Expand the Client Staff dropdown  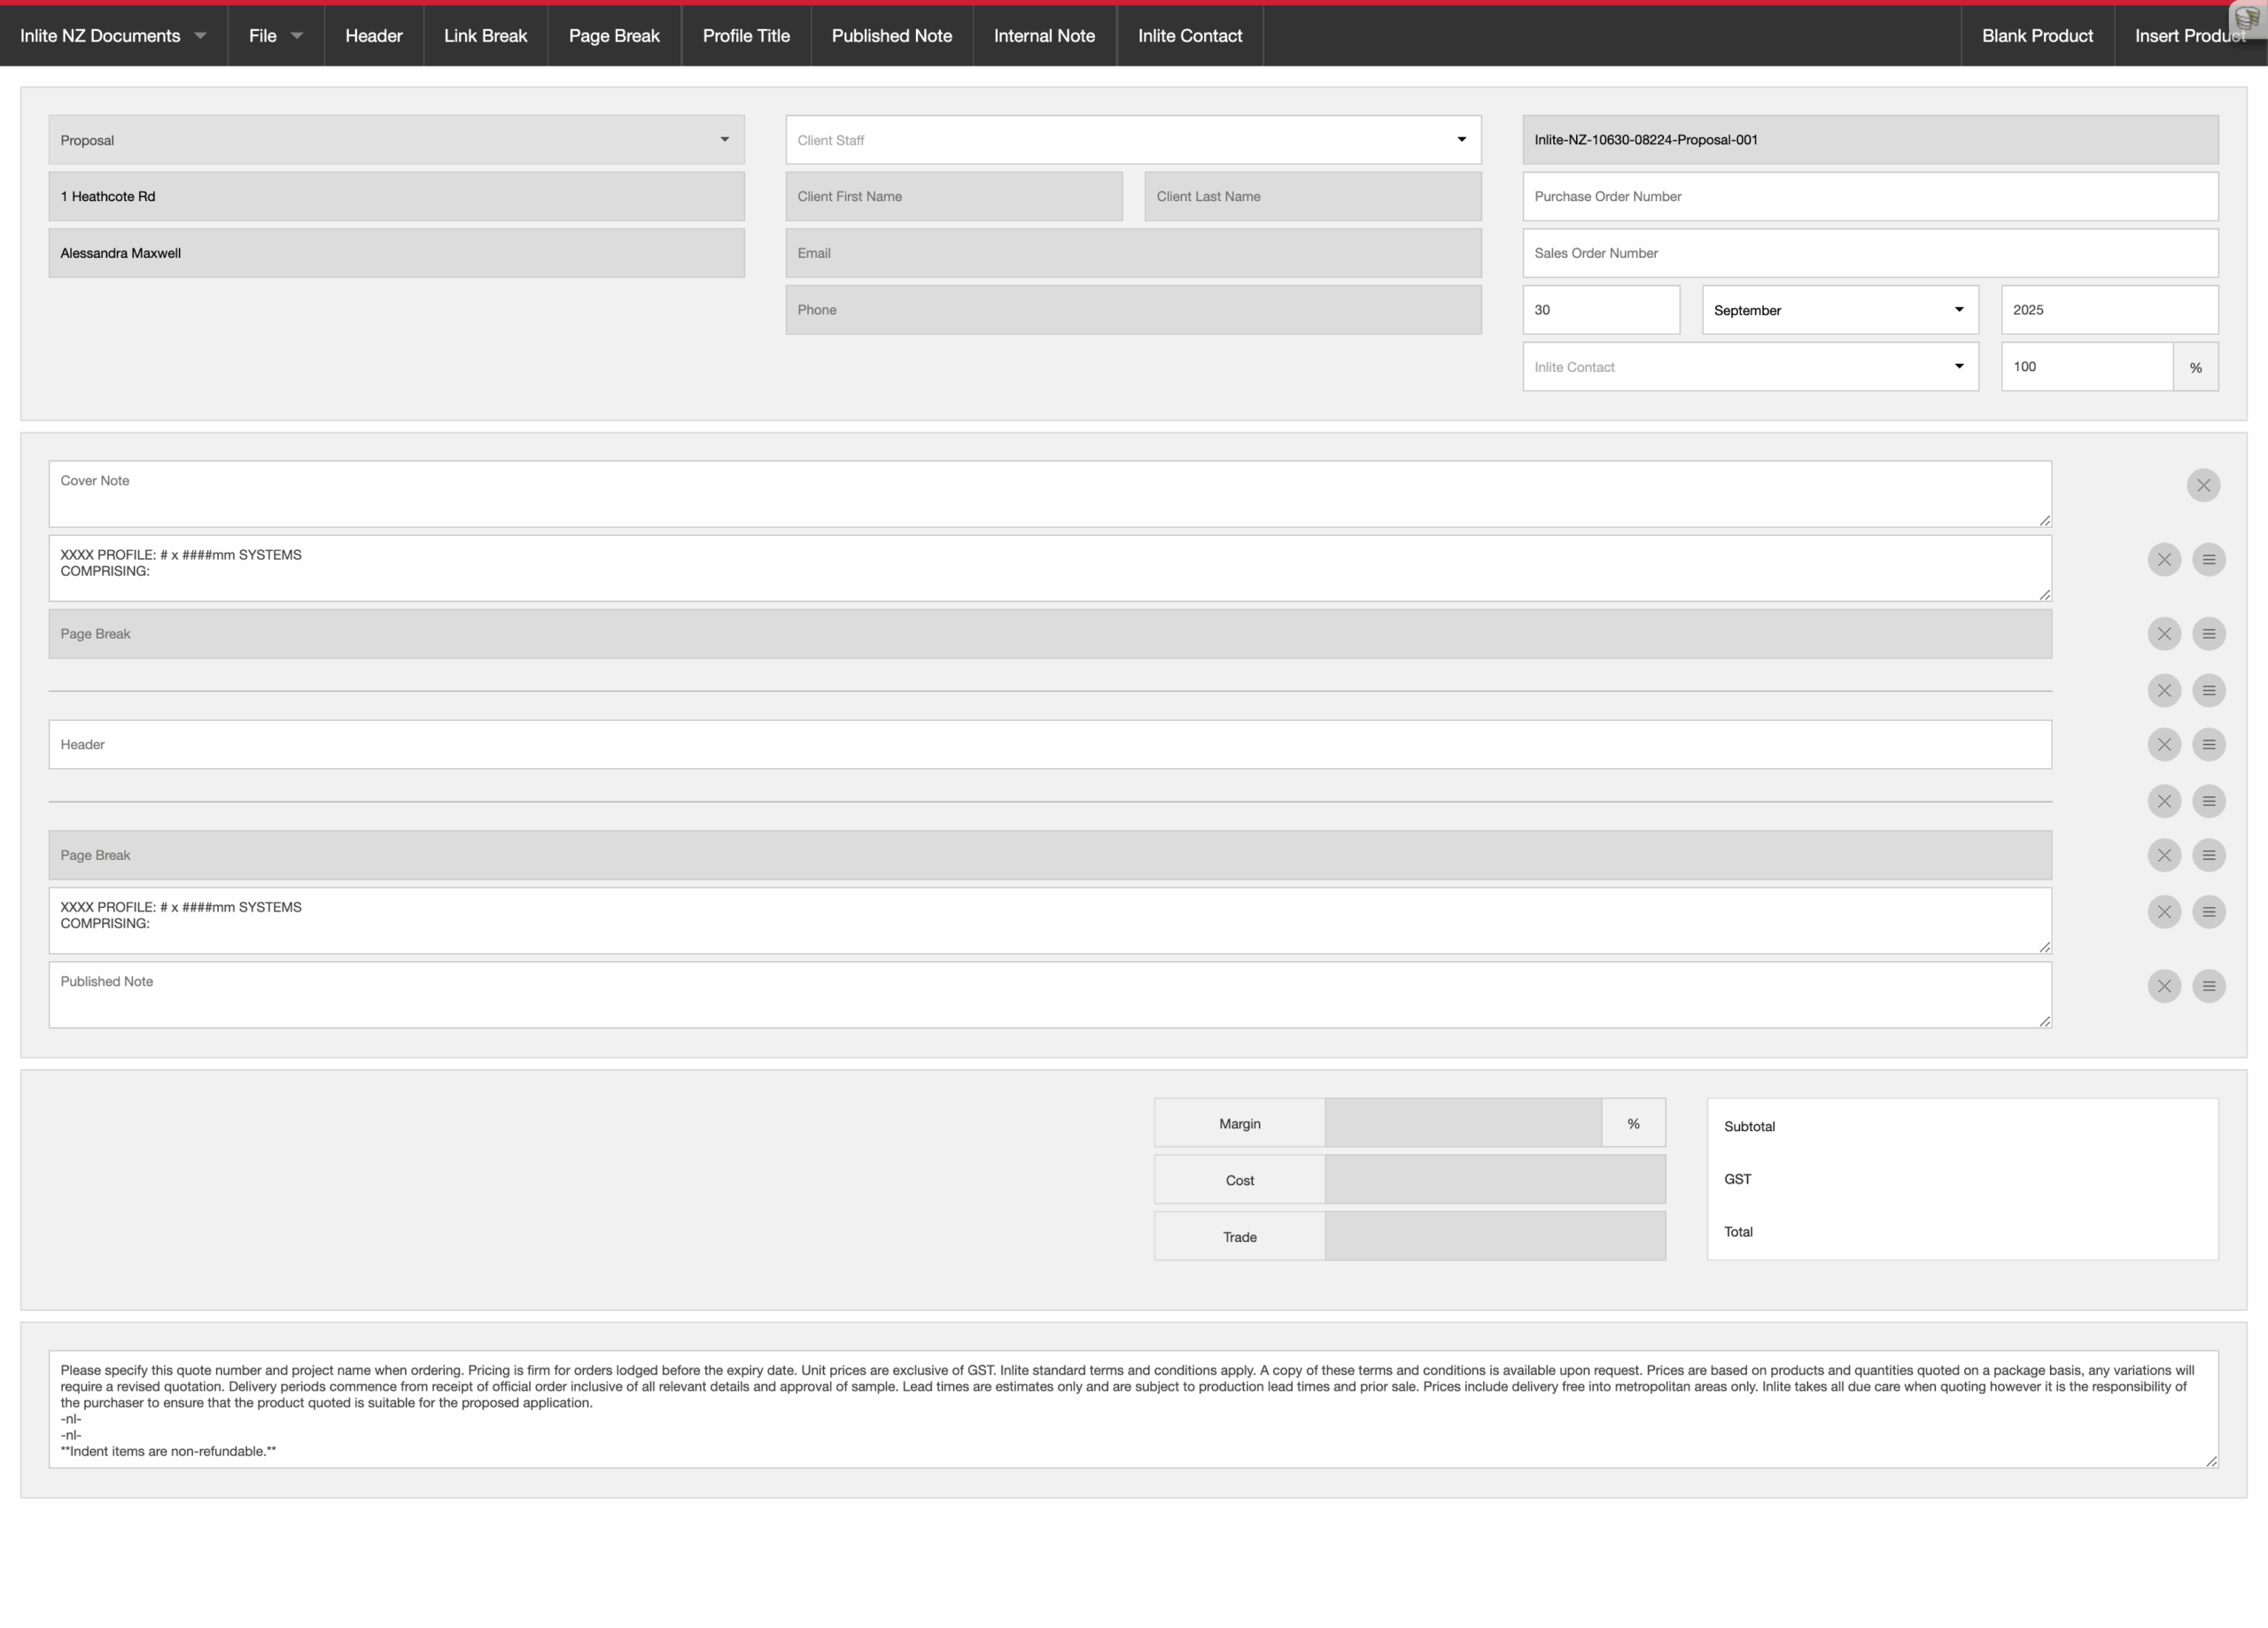pos(1133,140)
